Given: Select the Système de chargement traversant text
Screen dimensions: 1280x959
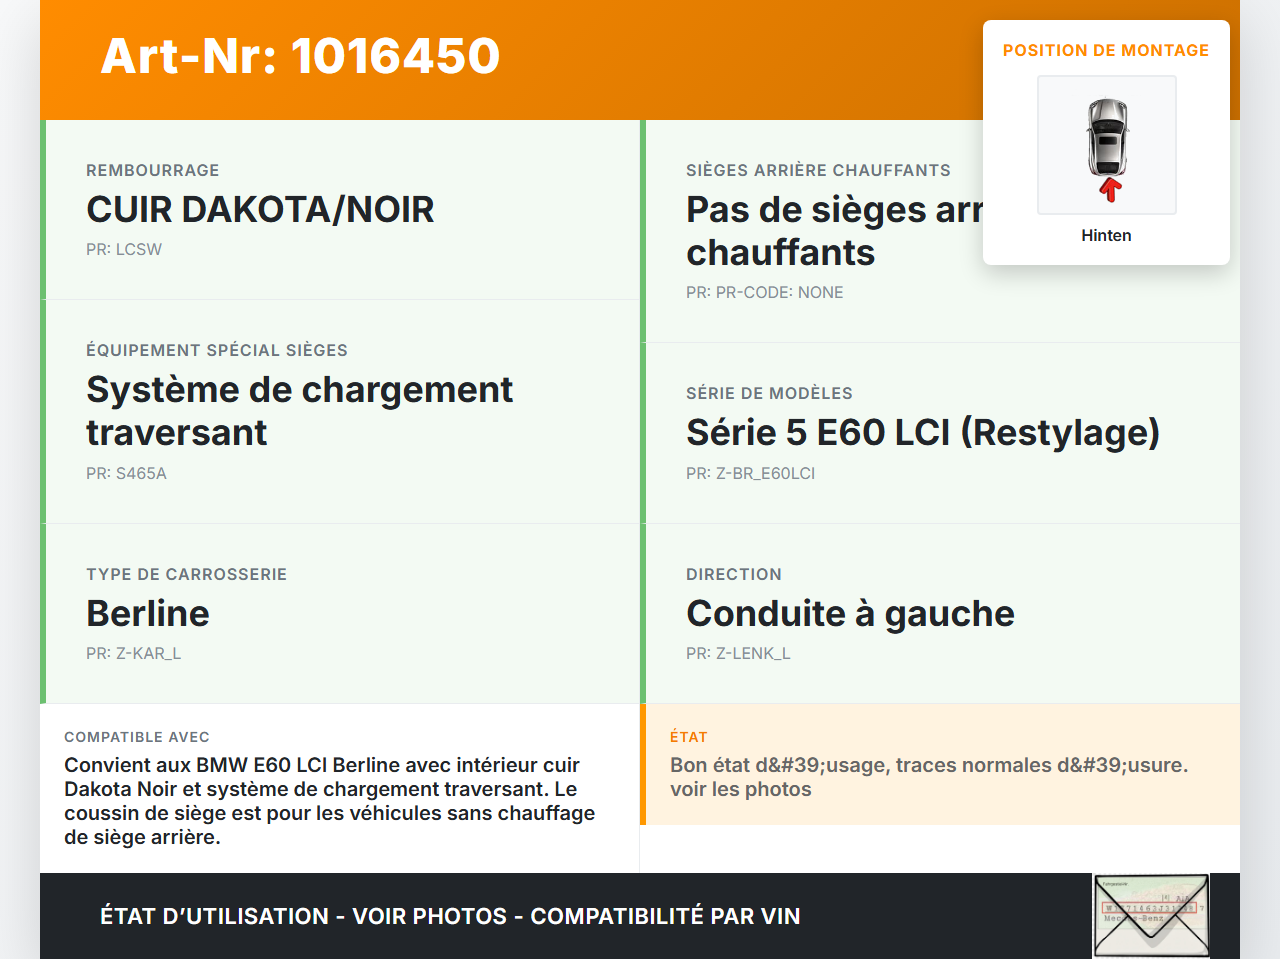Looking at the screenshot, I should 300,411.
